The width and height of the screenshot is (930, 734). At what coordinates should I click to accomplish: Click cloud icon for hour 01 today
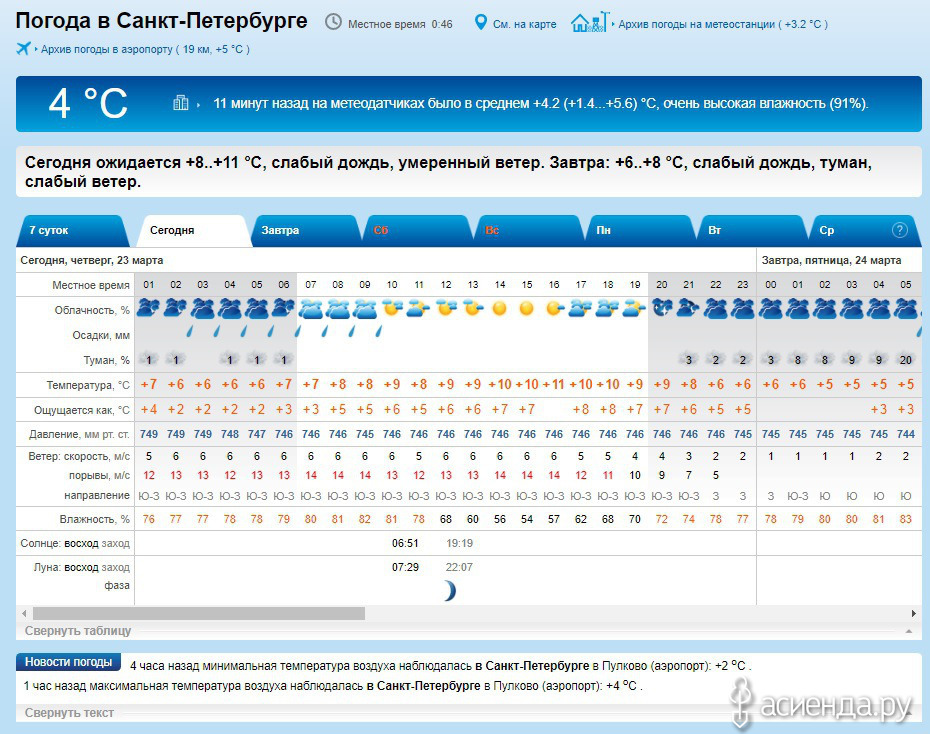coord(148,308)
